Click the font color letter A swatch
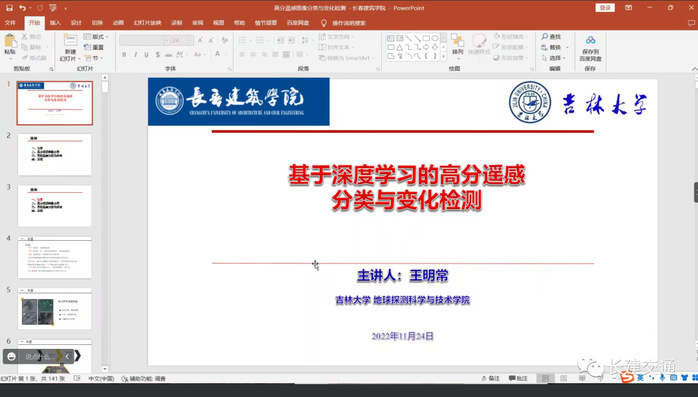 point(218,54)
